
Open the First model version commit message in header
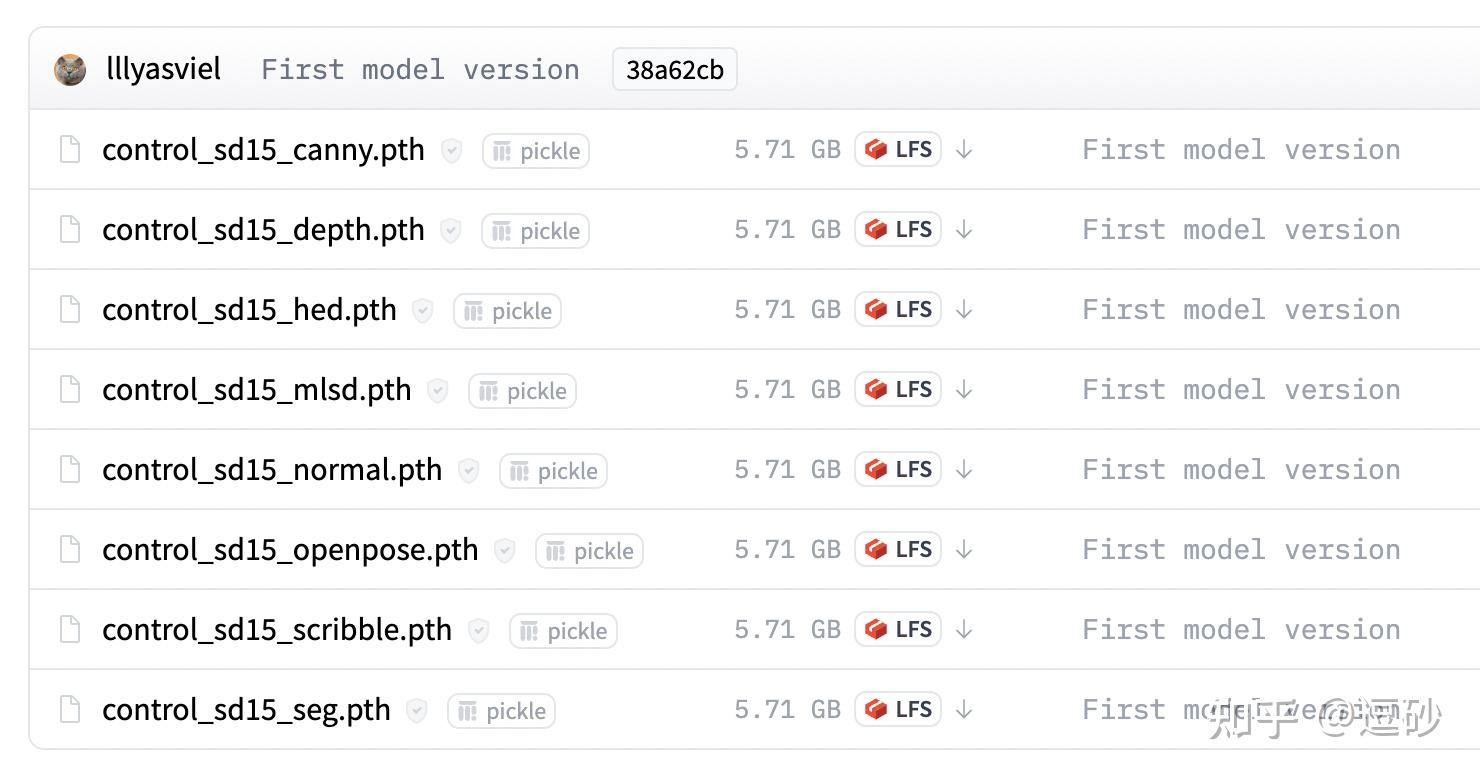[x=420, y=70]
